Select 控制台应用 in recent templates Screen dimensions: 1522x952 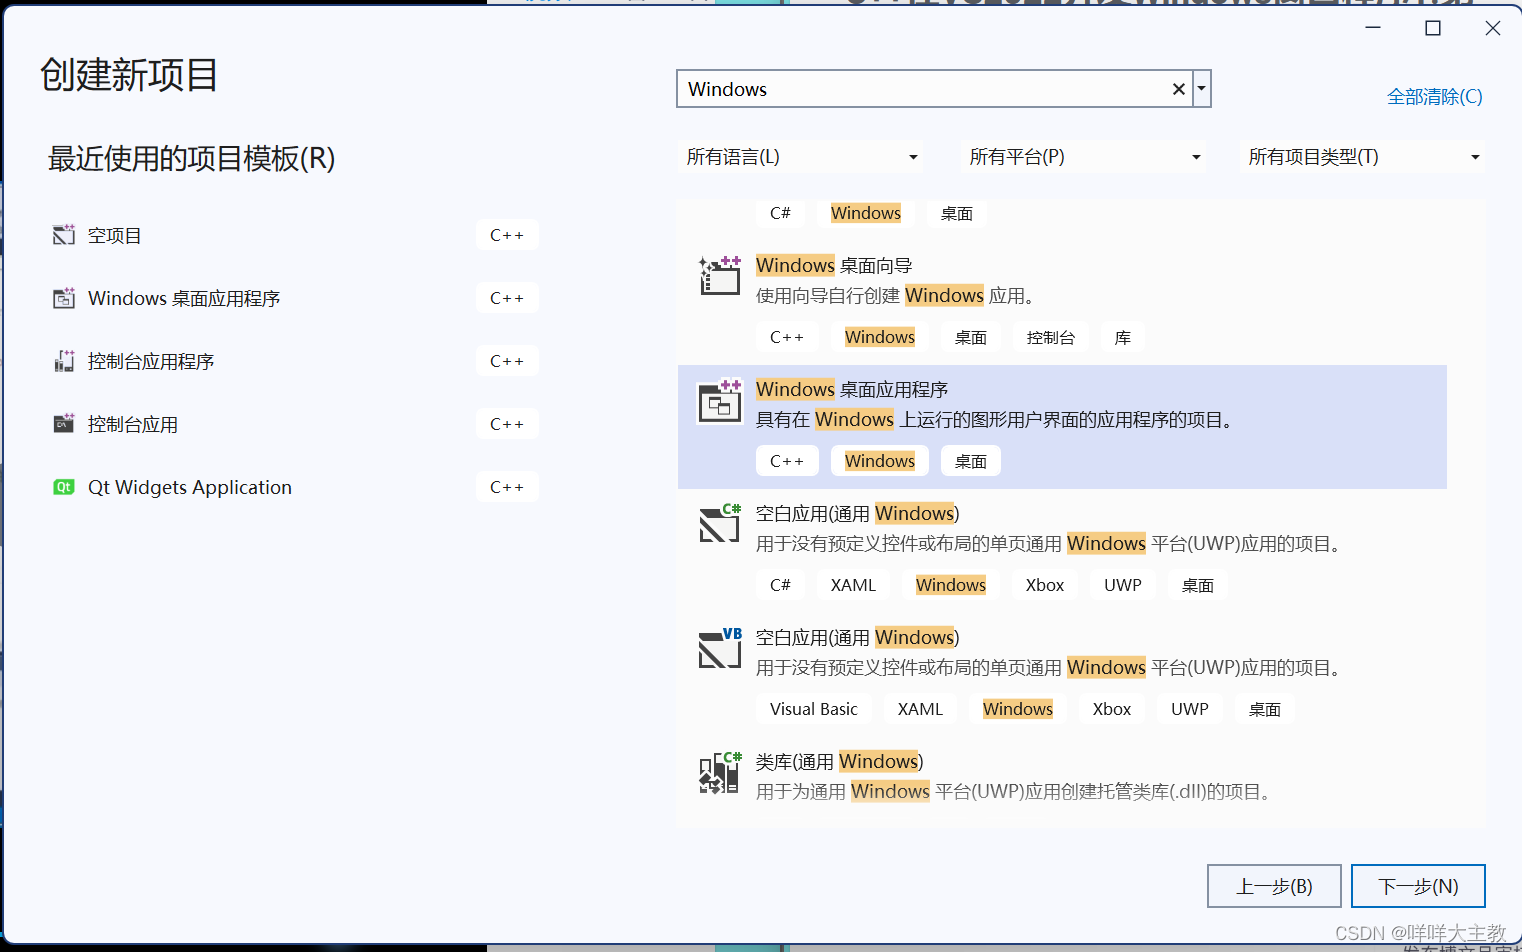point(133,424)
